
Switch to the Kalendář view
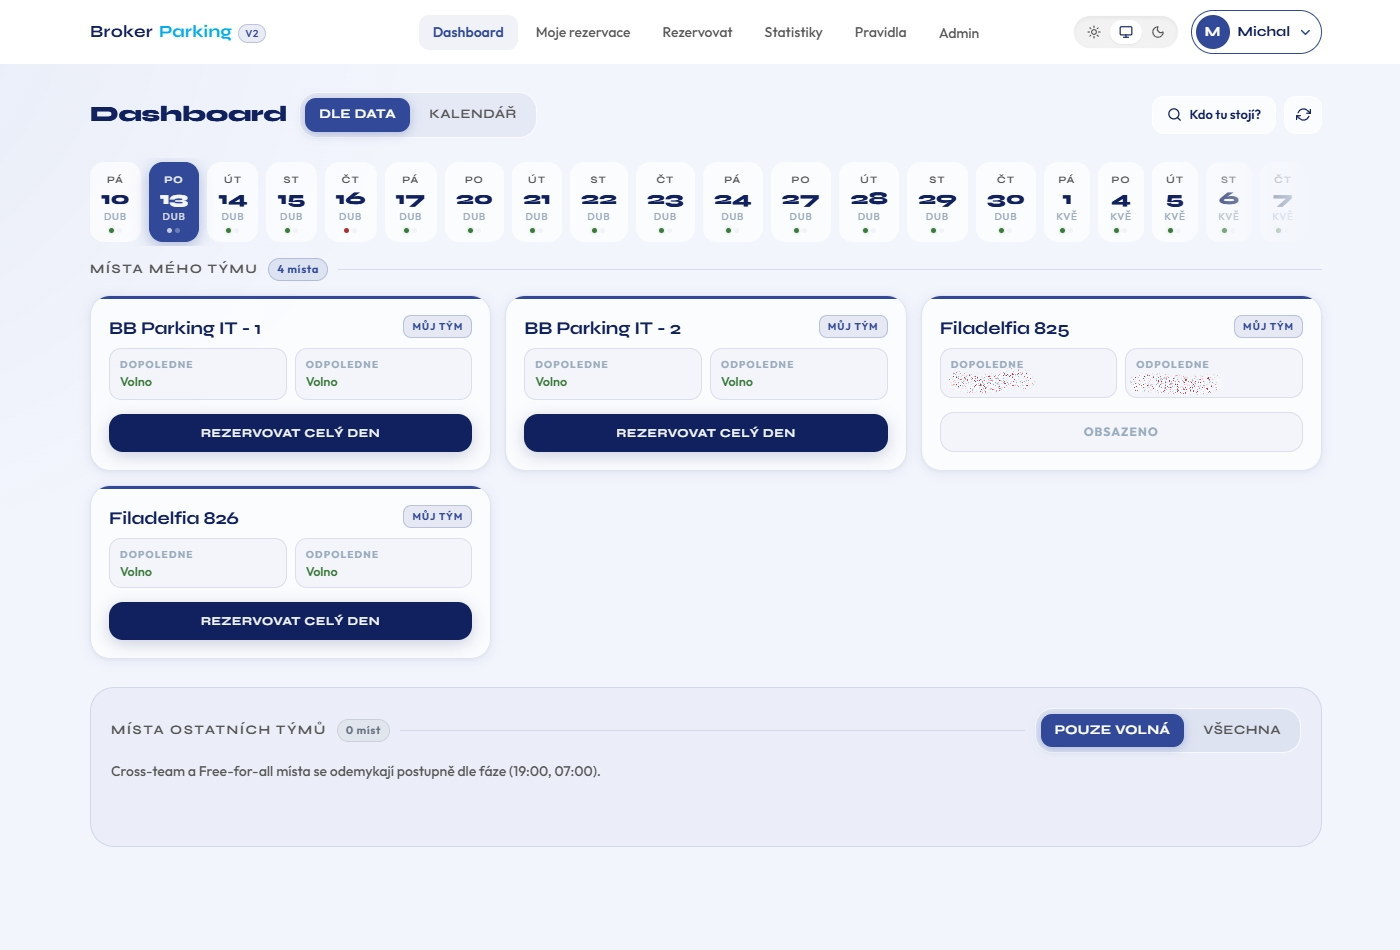click(x=472, y=114)
